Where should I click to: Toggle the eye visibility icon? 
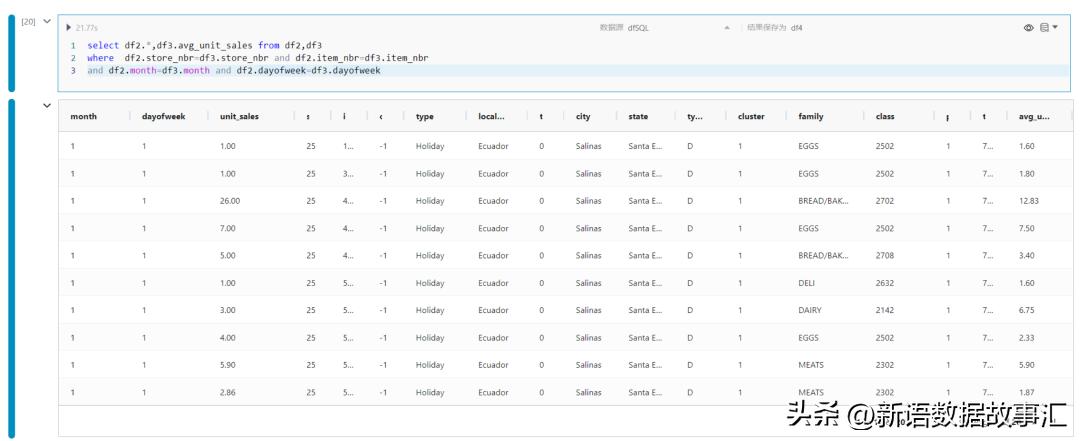pyautogui.click(x=1028, y=28)
